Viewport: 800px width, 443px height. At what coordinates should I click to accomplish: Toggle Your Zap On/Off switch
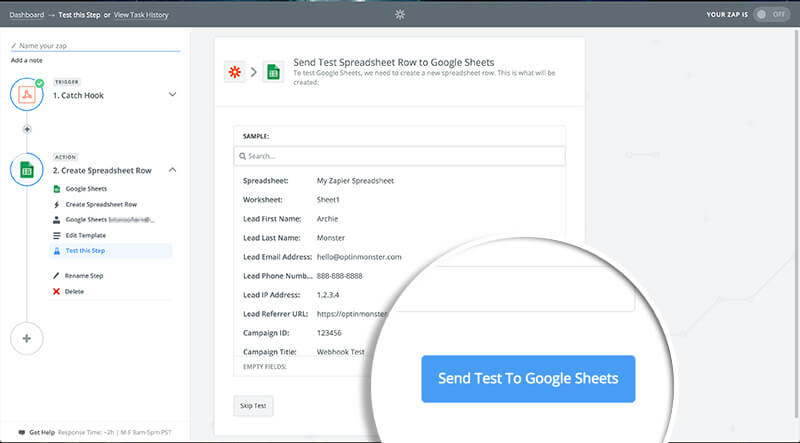coord(772,14)
